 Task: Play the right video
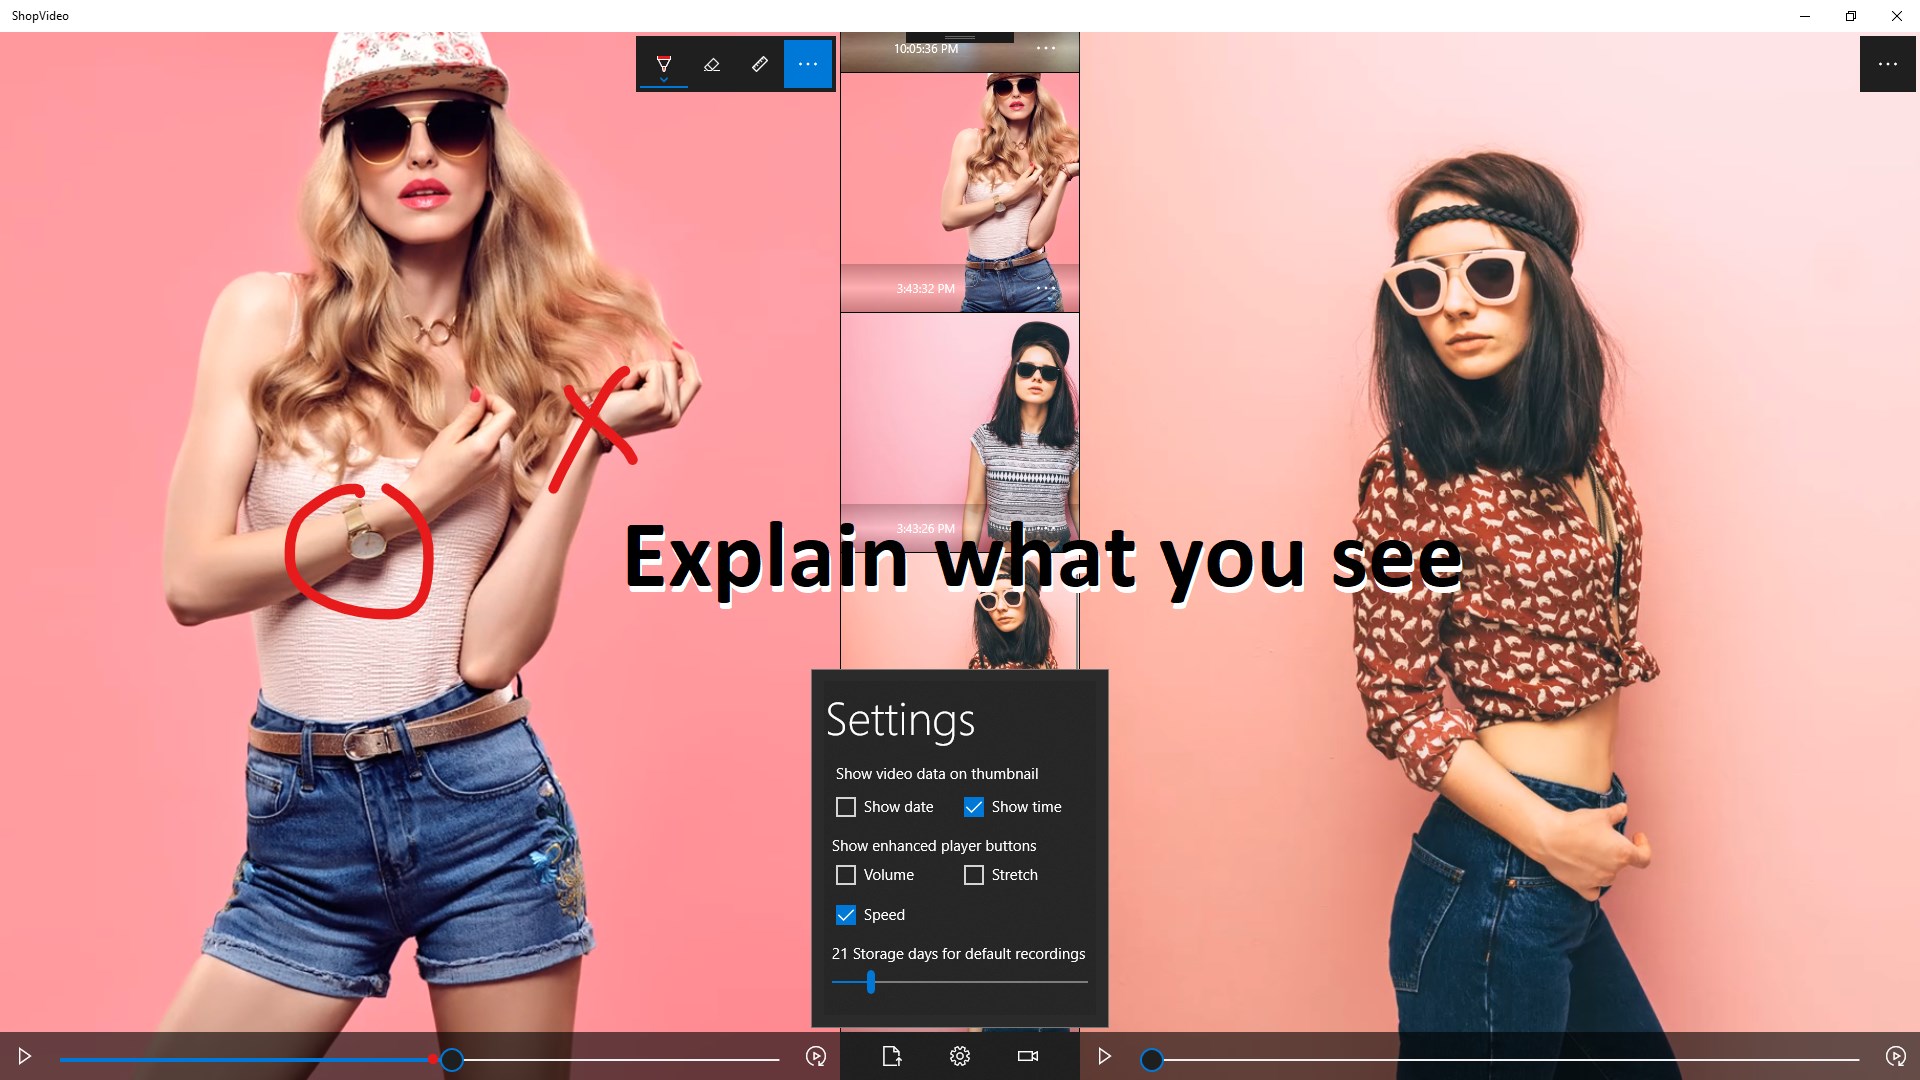point(1105,1056)
